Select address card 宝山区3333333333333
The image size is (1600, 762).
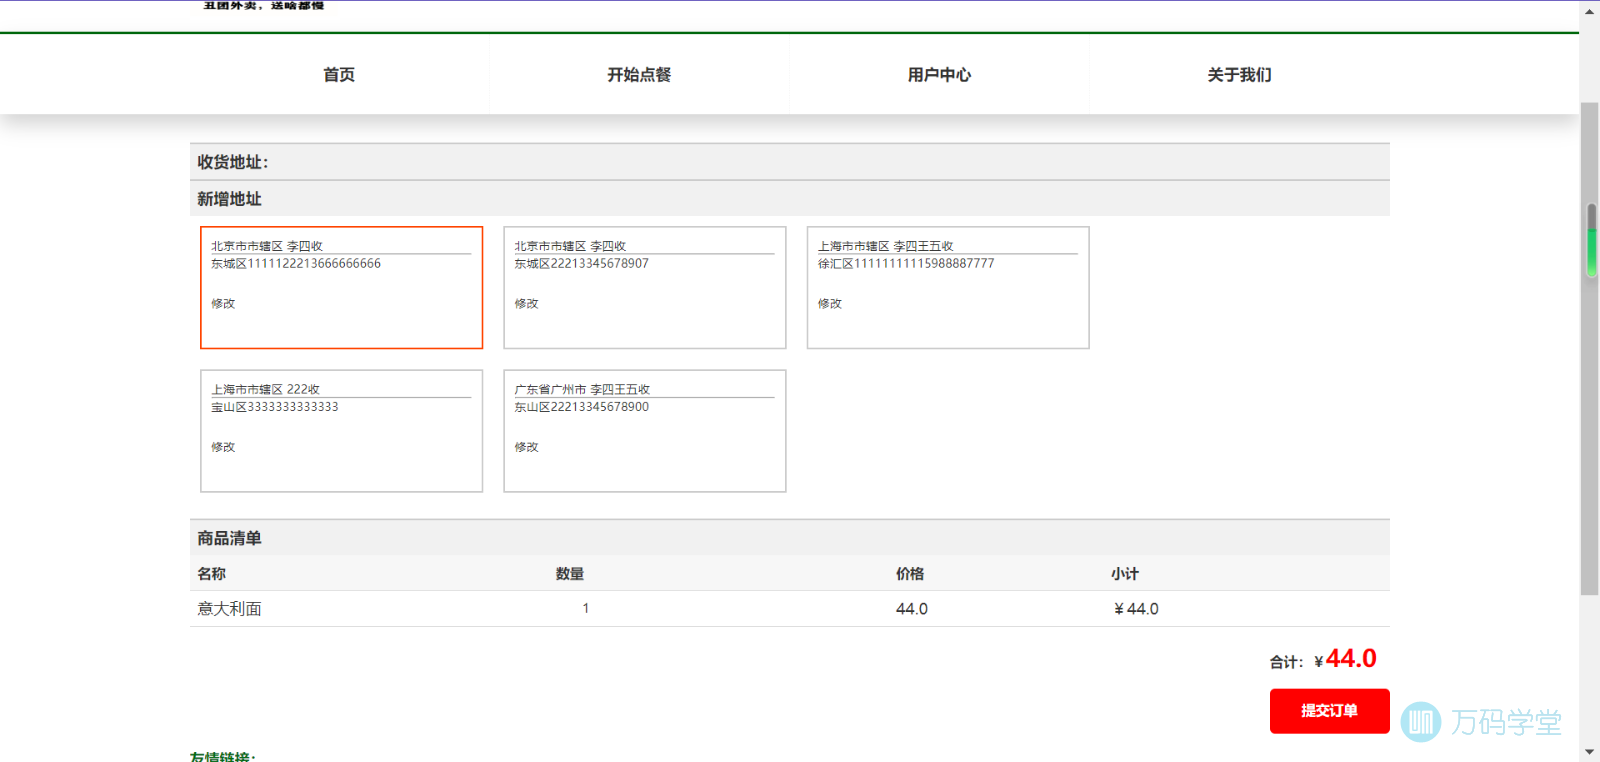tap(341, 431)
